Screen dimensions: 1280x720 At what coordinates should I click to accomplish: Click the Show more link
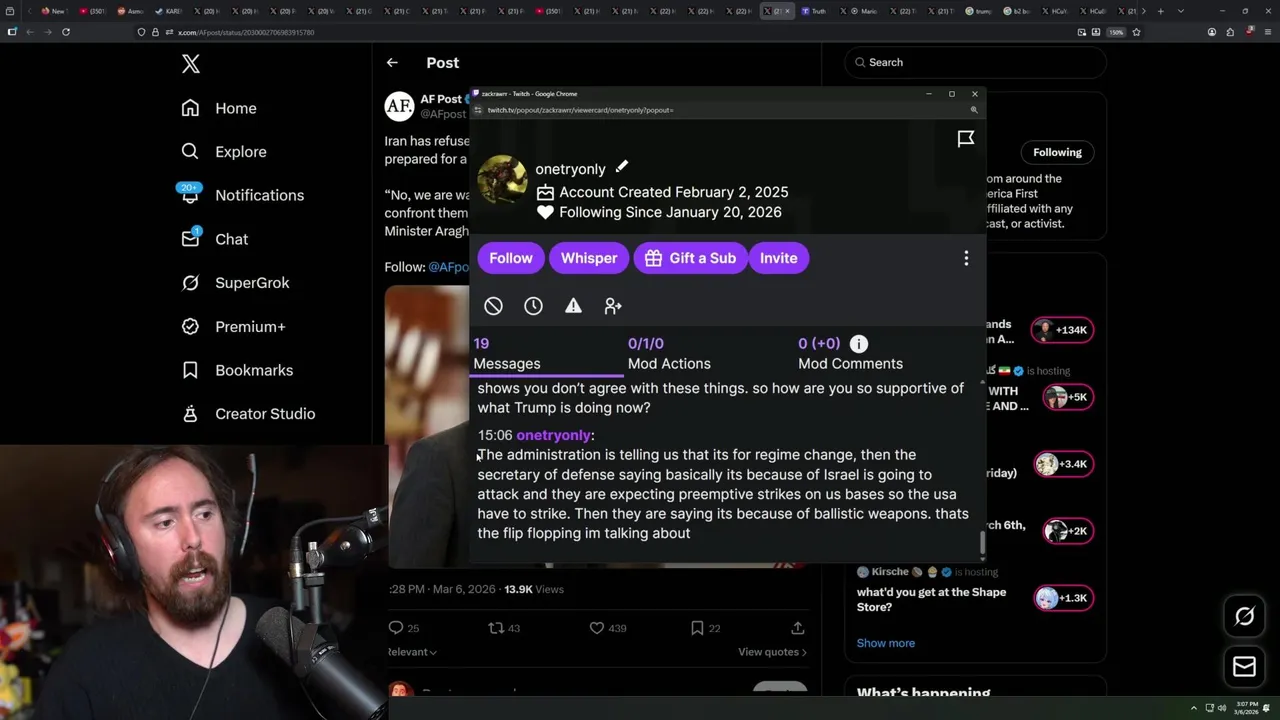tap(885, 643)
